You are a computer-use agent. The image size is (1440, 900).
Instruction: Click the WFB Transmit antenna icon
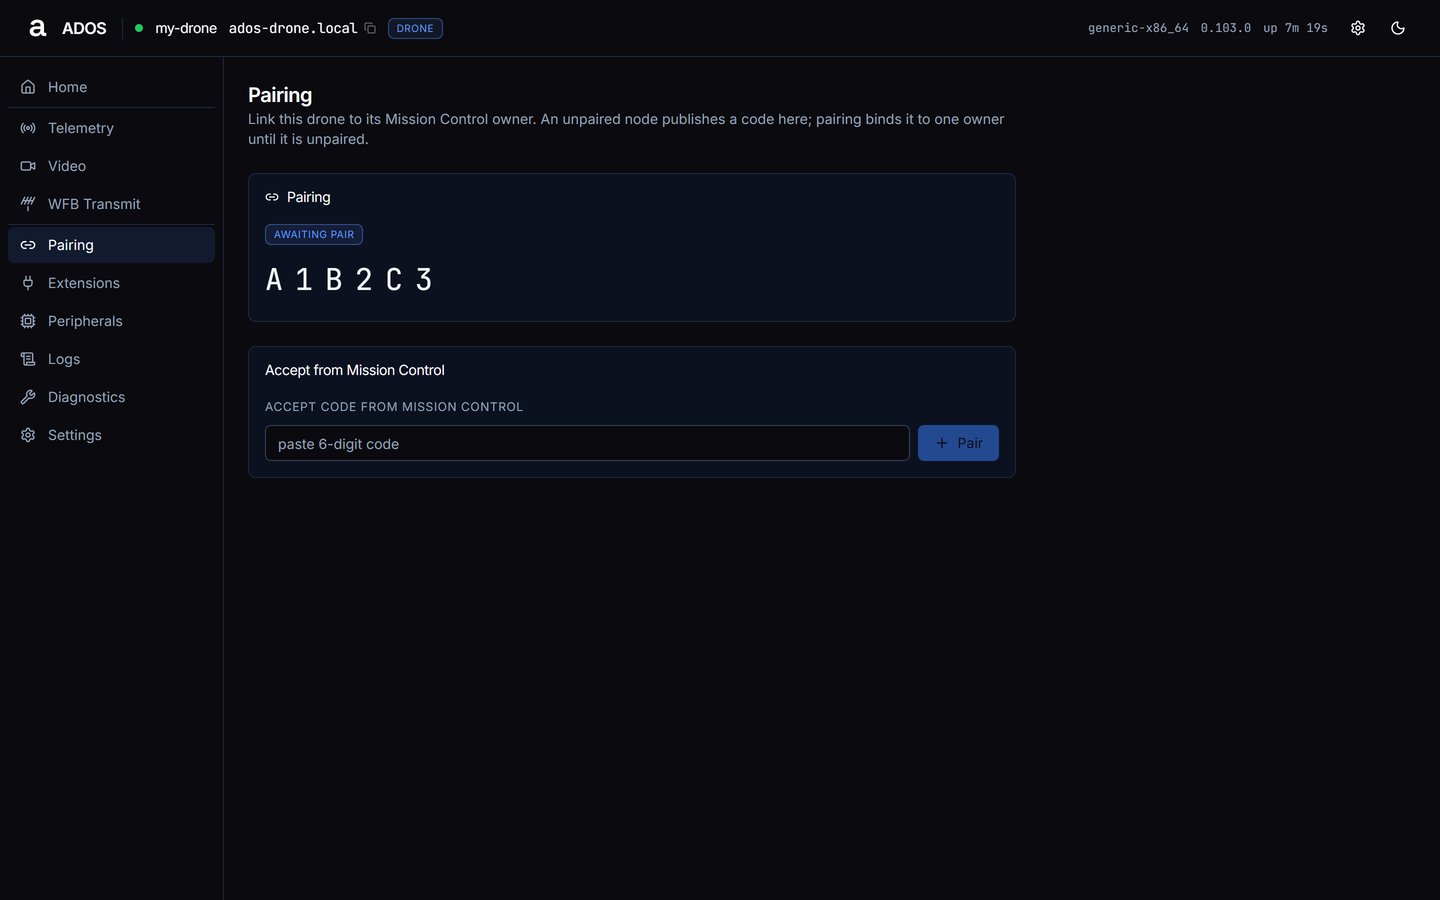[x=28, y=204]
